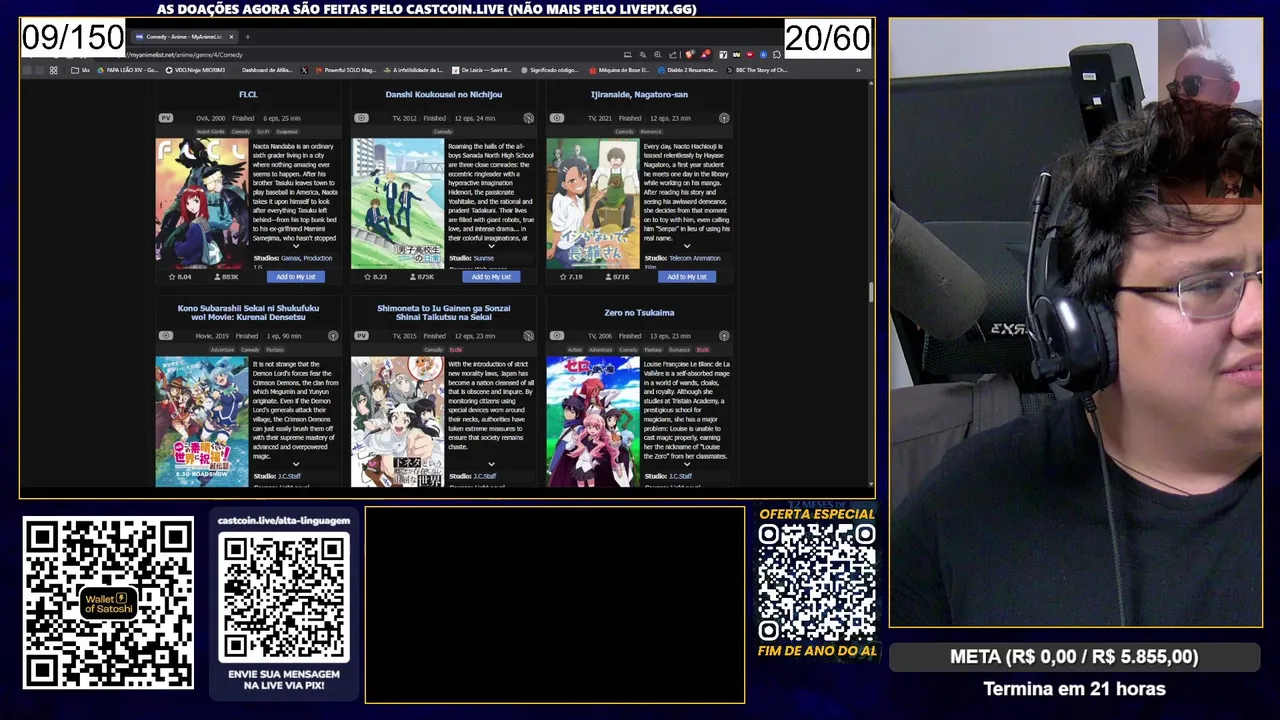Click the page vertical scrollbar thumb
1280x720 pixels.
870,292
